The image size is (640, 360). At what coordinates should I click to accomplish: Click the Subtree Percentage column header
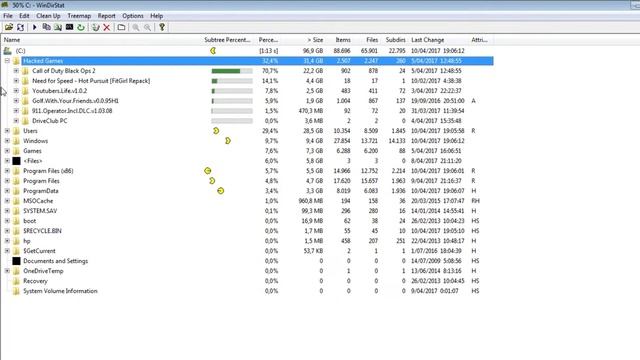(x=228, y=40)
